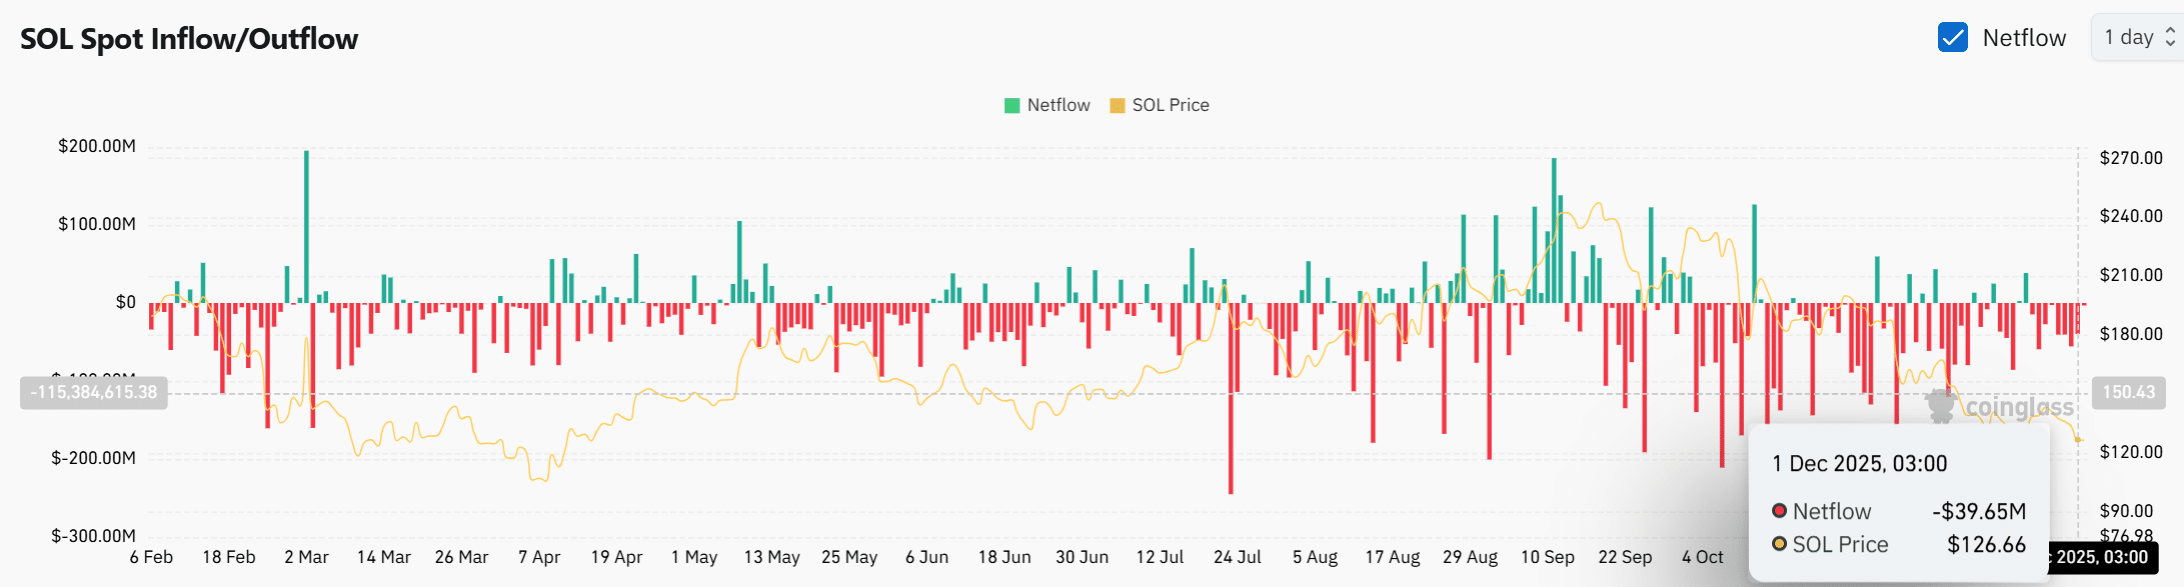Viewport: 2184px width, 587px height.
Task: Select the tallest green bar near 2 Mar
Action: coord(306,225)
